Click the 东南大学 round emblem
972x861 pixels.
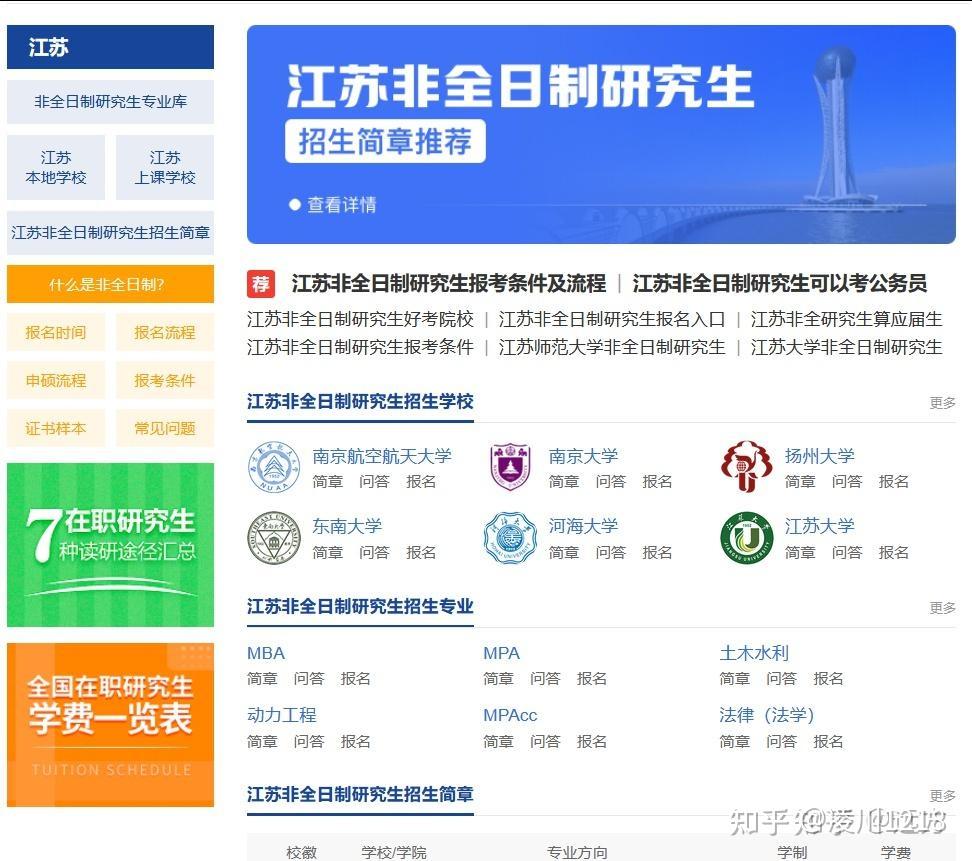[274, 537]
